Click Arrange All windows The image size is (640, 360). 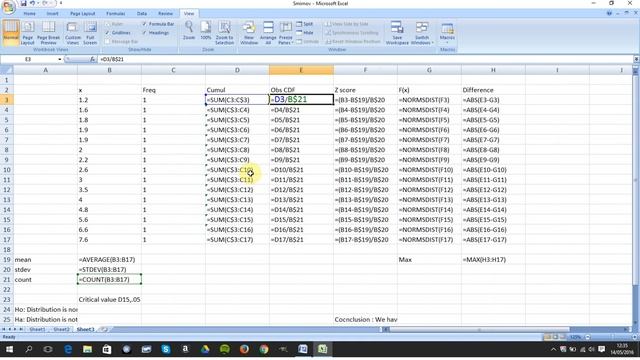pyautogui.click(x=268, y=33)
